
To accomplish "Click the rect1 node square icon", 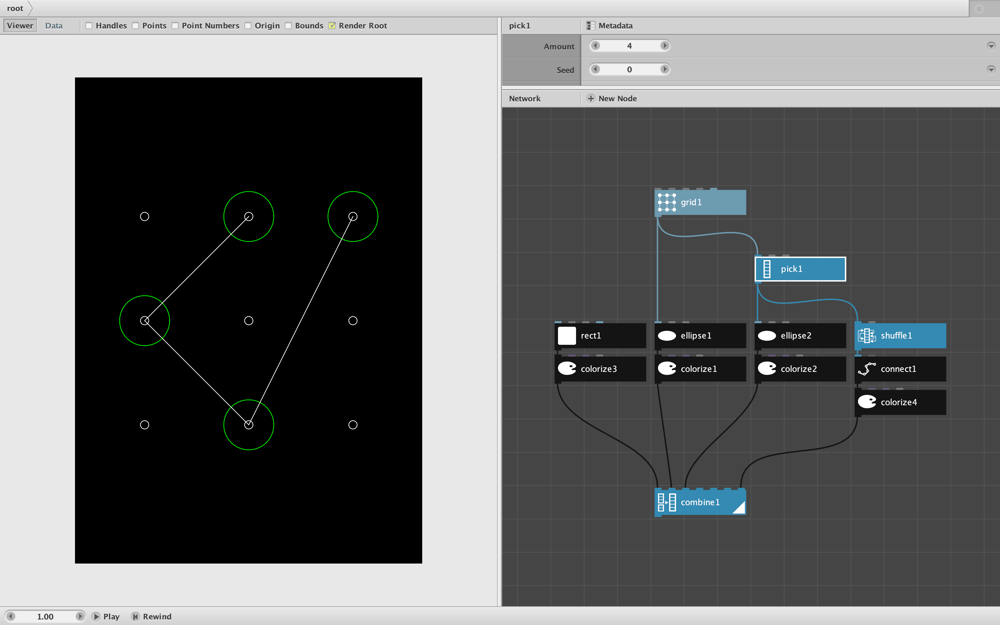I will (566, 335).
